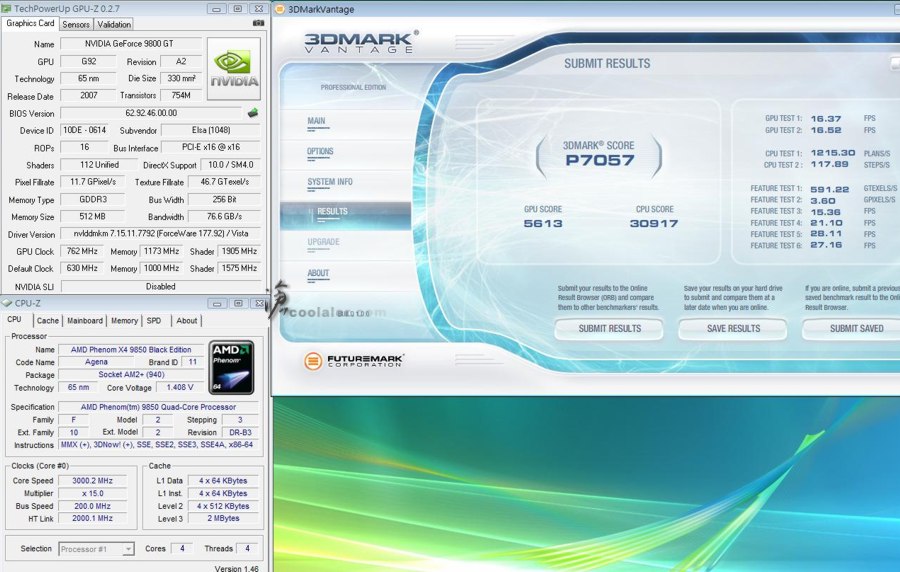Open the Memory tab in CPU-Z
Viewport: 900px width, 572px height.
[124, 321]
